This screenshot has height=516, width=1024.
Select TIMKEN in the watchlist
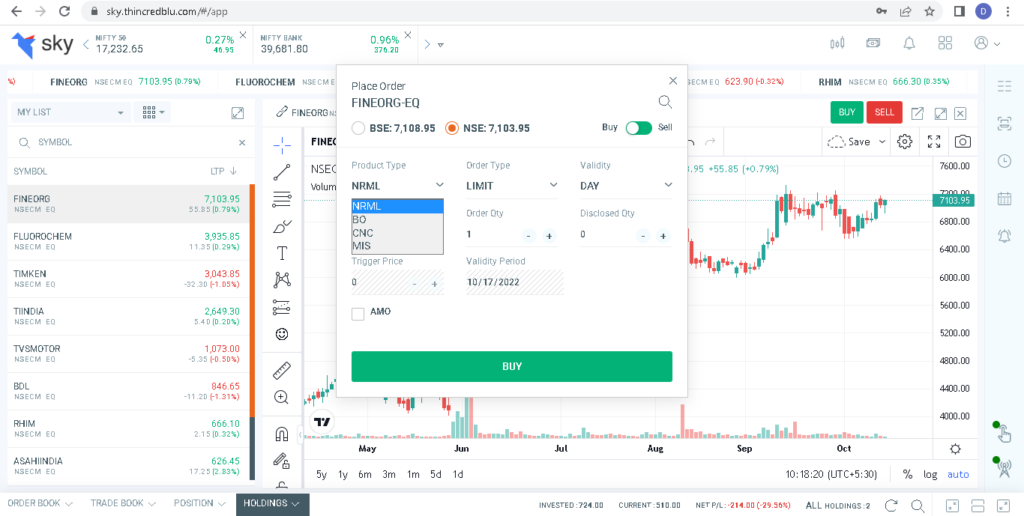130,279
